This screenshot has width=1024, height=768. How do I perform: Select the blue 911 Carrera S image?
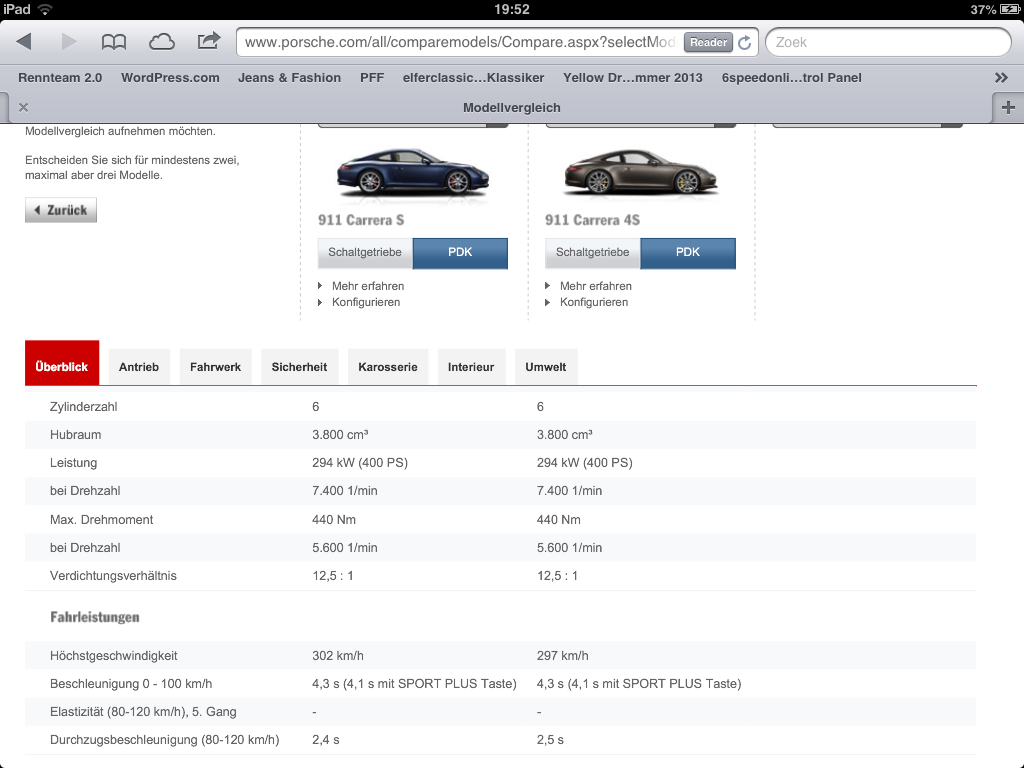413,172
